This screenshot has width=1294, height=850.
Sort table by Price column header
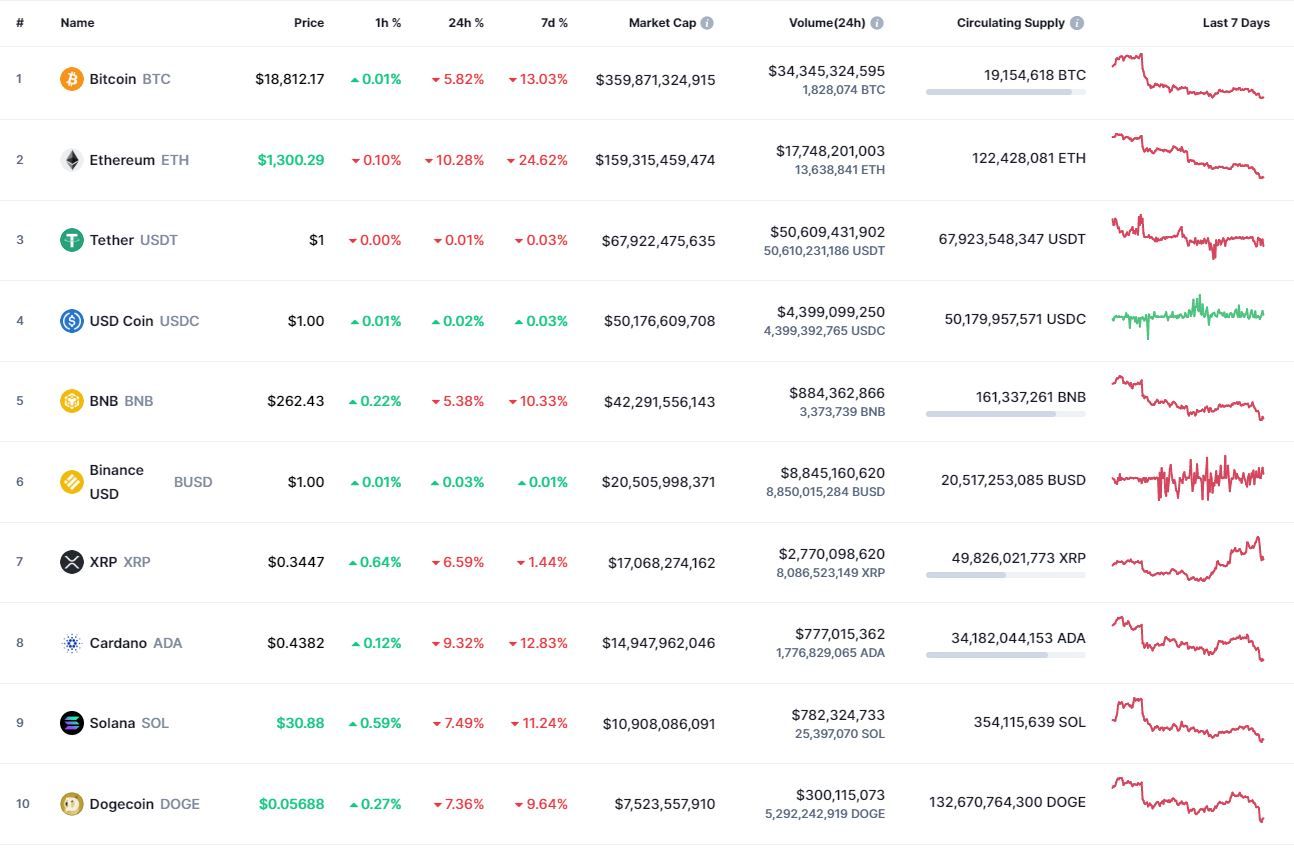(309, 23)
